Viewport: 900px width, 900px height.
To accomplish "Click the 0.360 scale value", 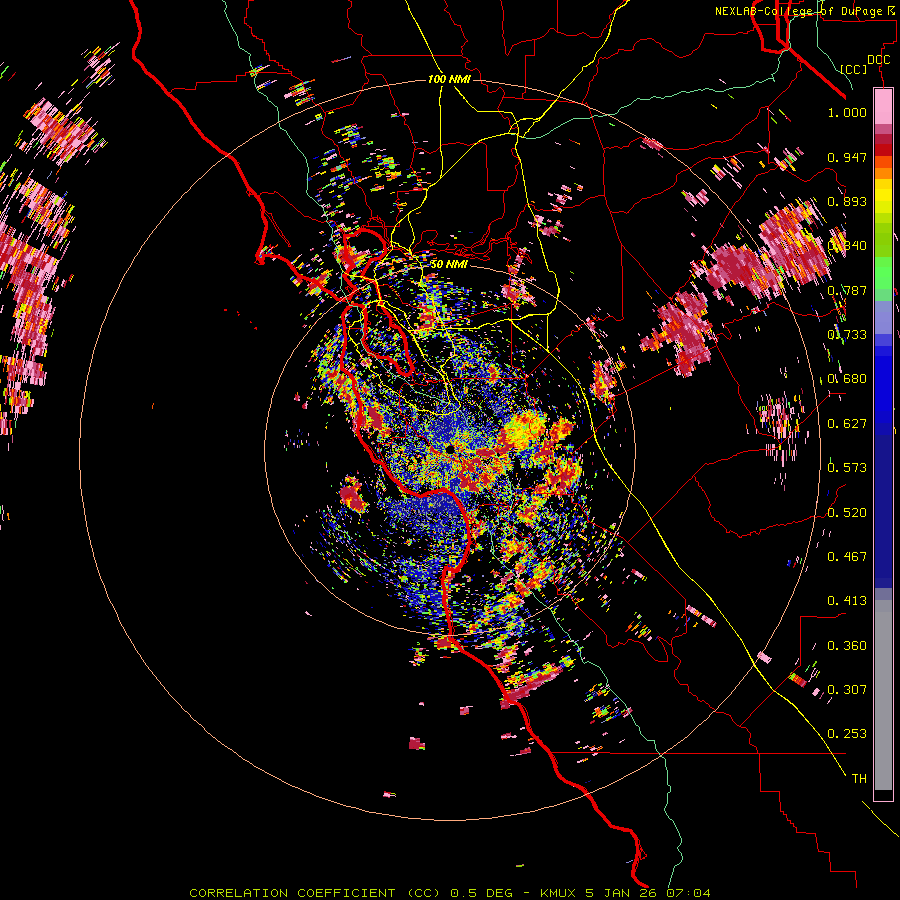I will (x=847, y=646).
